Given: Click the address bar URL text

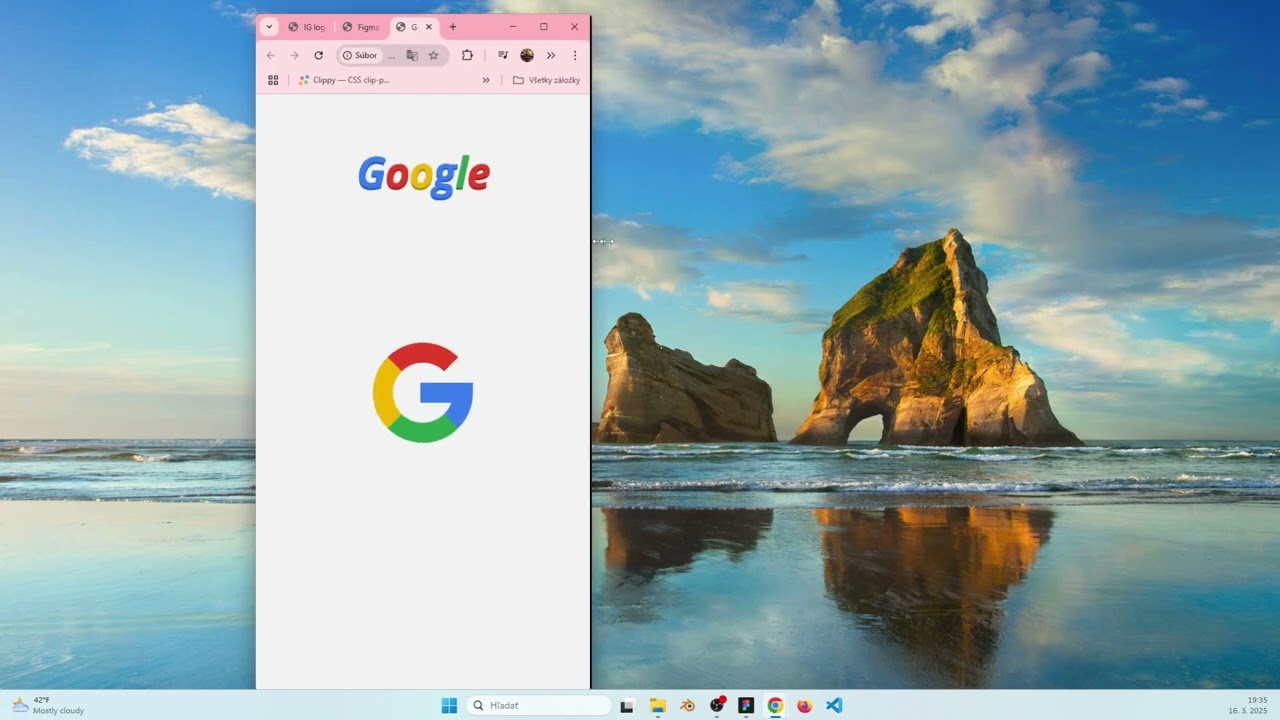Looking at the screenshot, I should click(391, 55).
